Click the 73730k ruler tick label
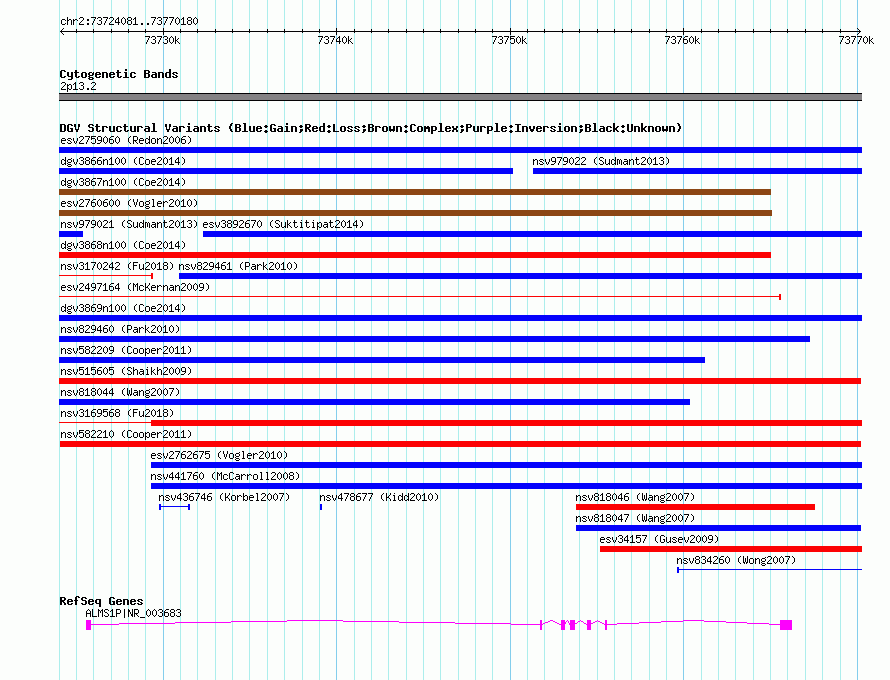Viewport: 890px width, 680px height. pyautogui.click(x=162, y=40)
